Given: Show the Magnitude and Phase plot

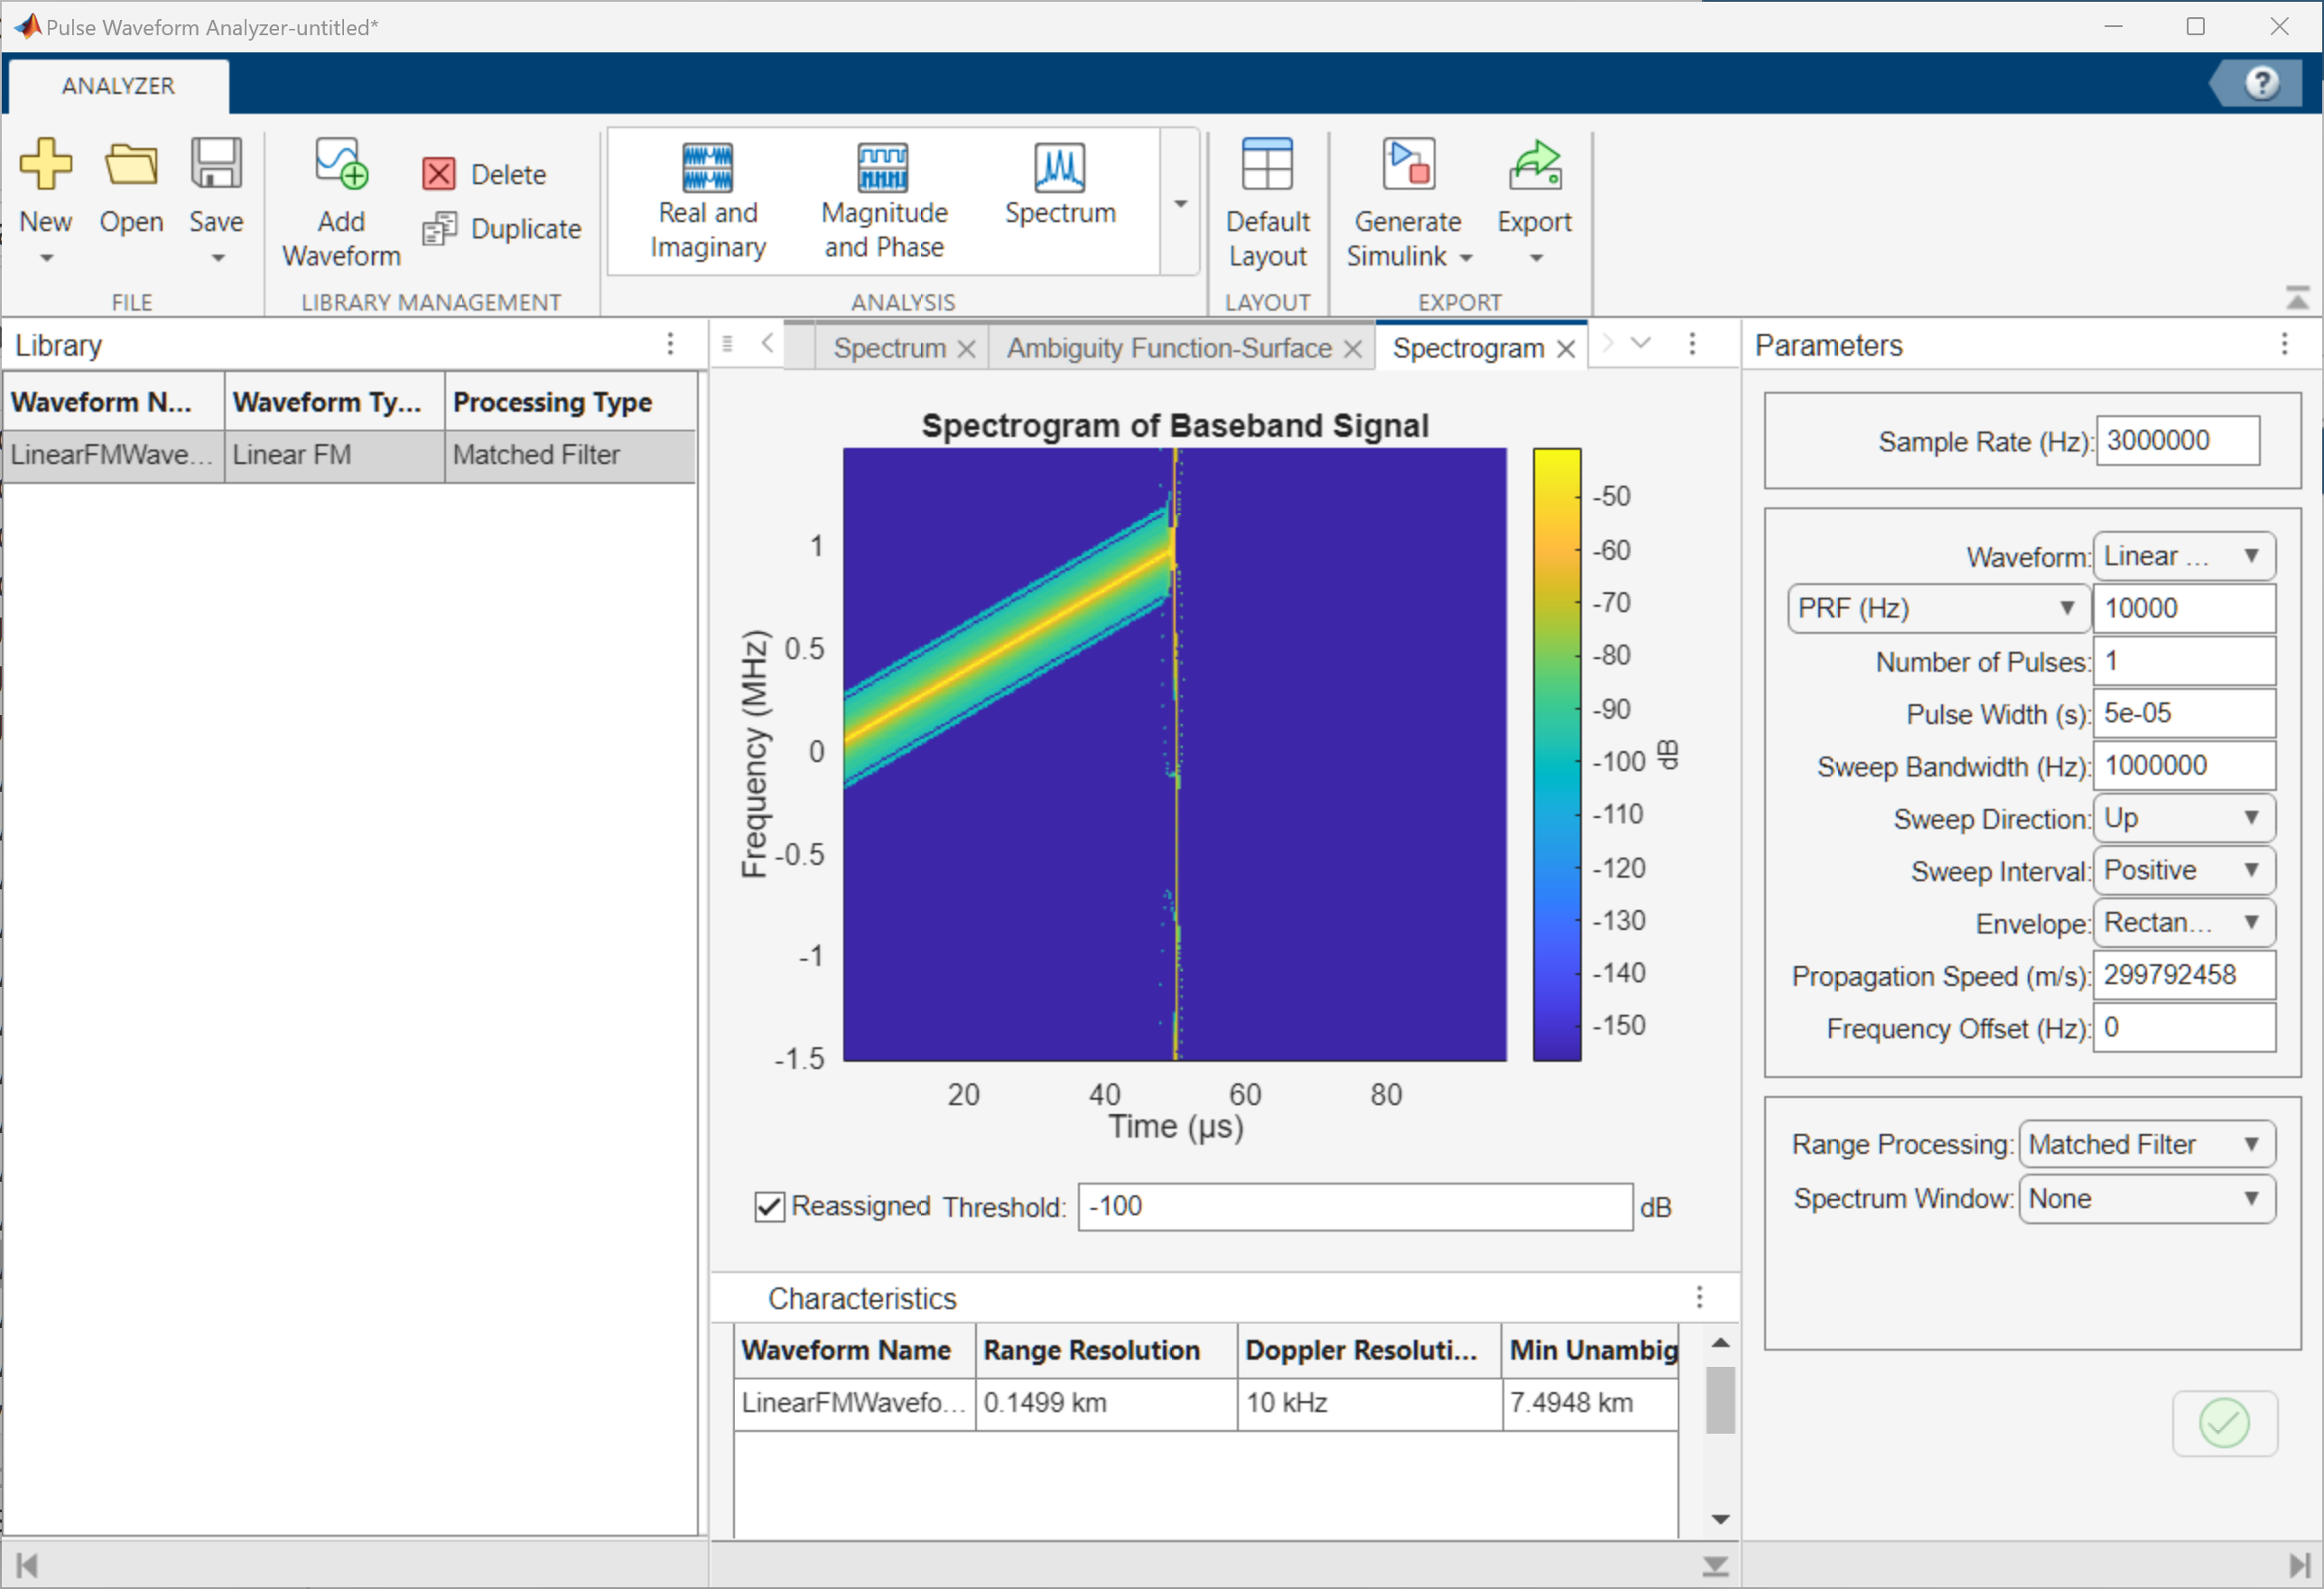Looking at the screenshot, I should point(883,201).
